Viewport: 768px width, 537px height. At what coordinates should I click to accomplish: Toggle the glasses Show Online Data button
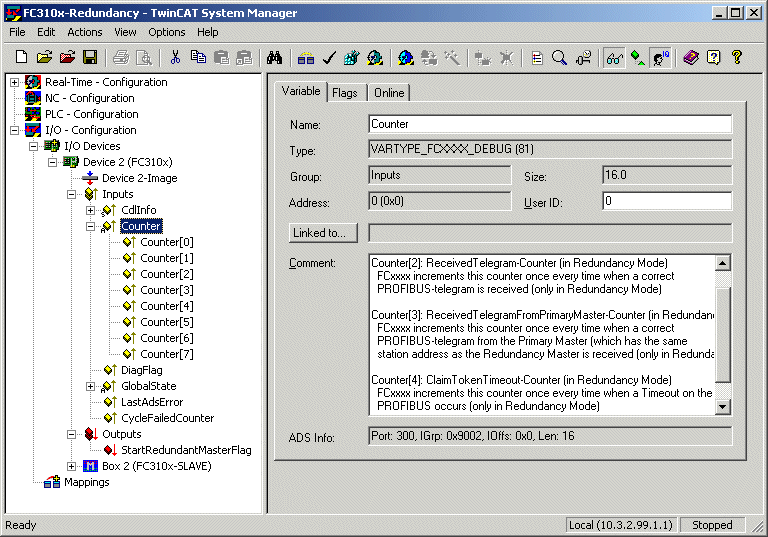click(x=614, y=58)
